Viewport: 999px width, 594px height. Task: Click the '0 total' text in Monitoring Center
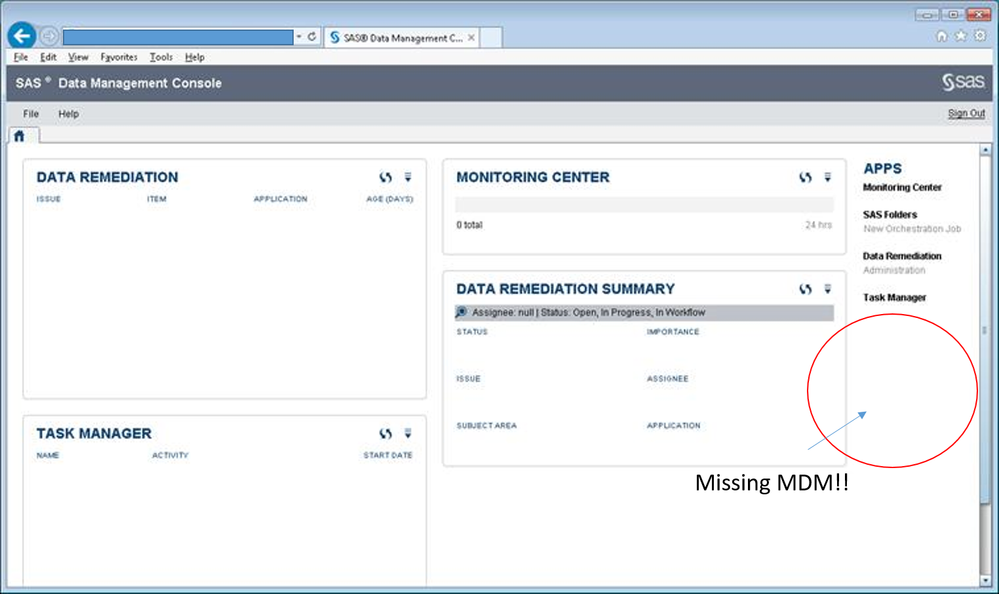click(470, 225)
